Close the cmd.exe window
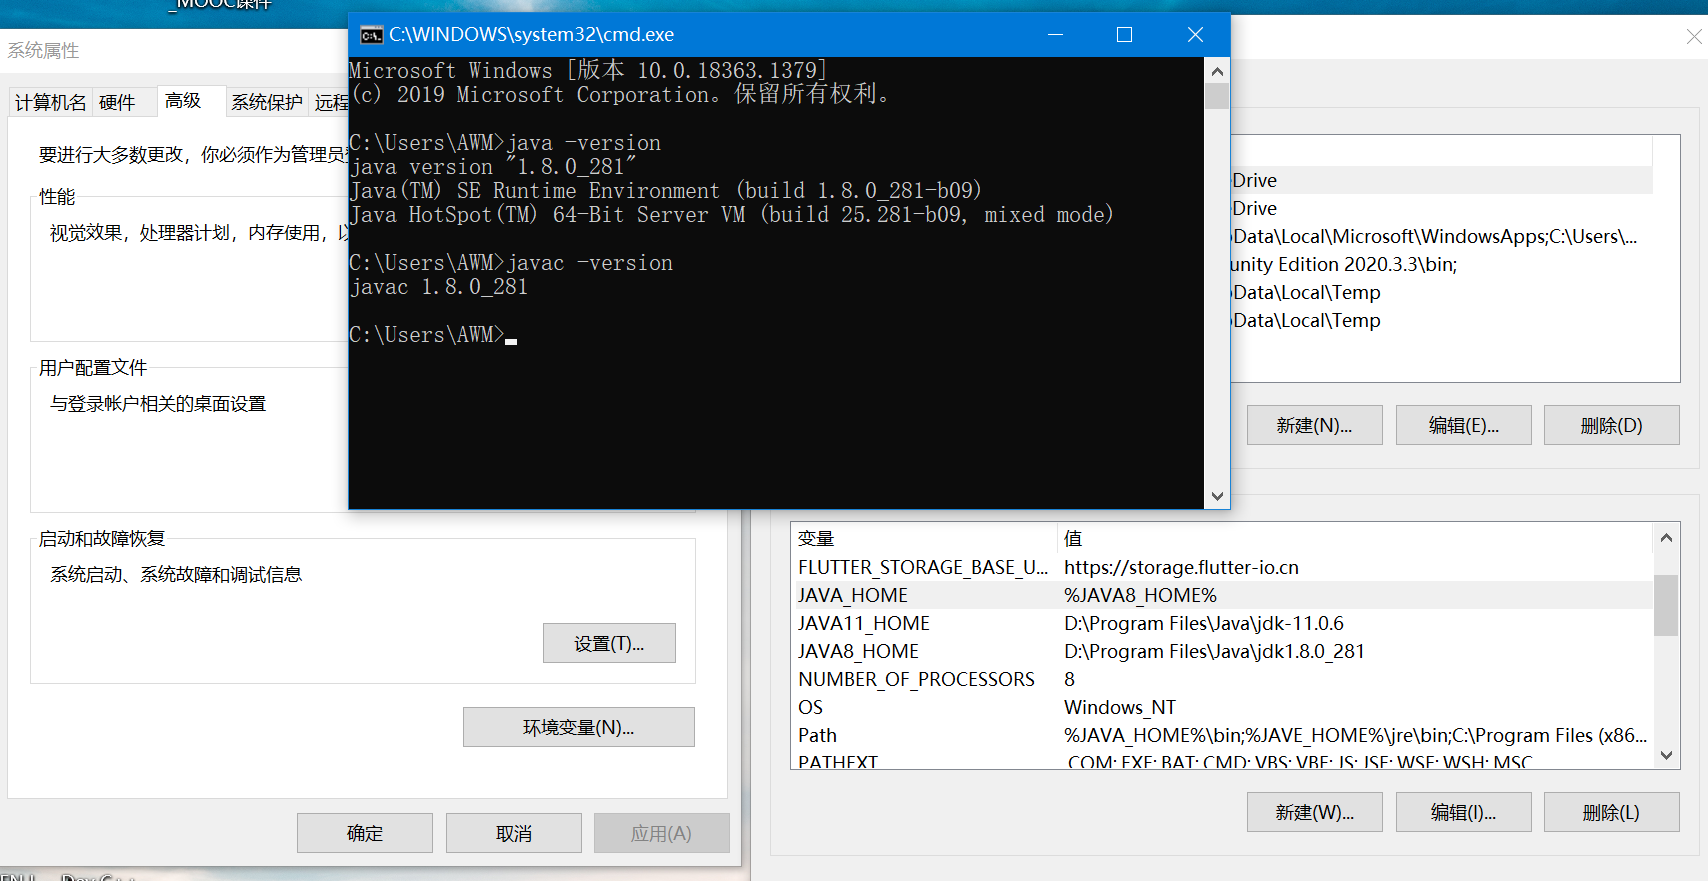The height and width of the screenshot is (881, 1708). tap(1195, 35)
